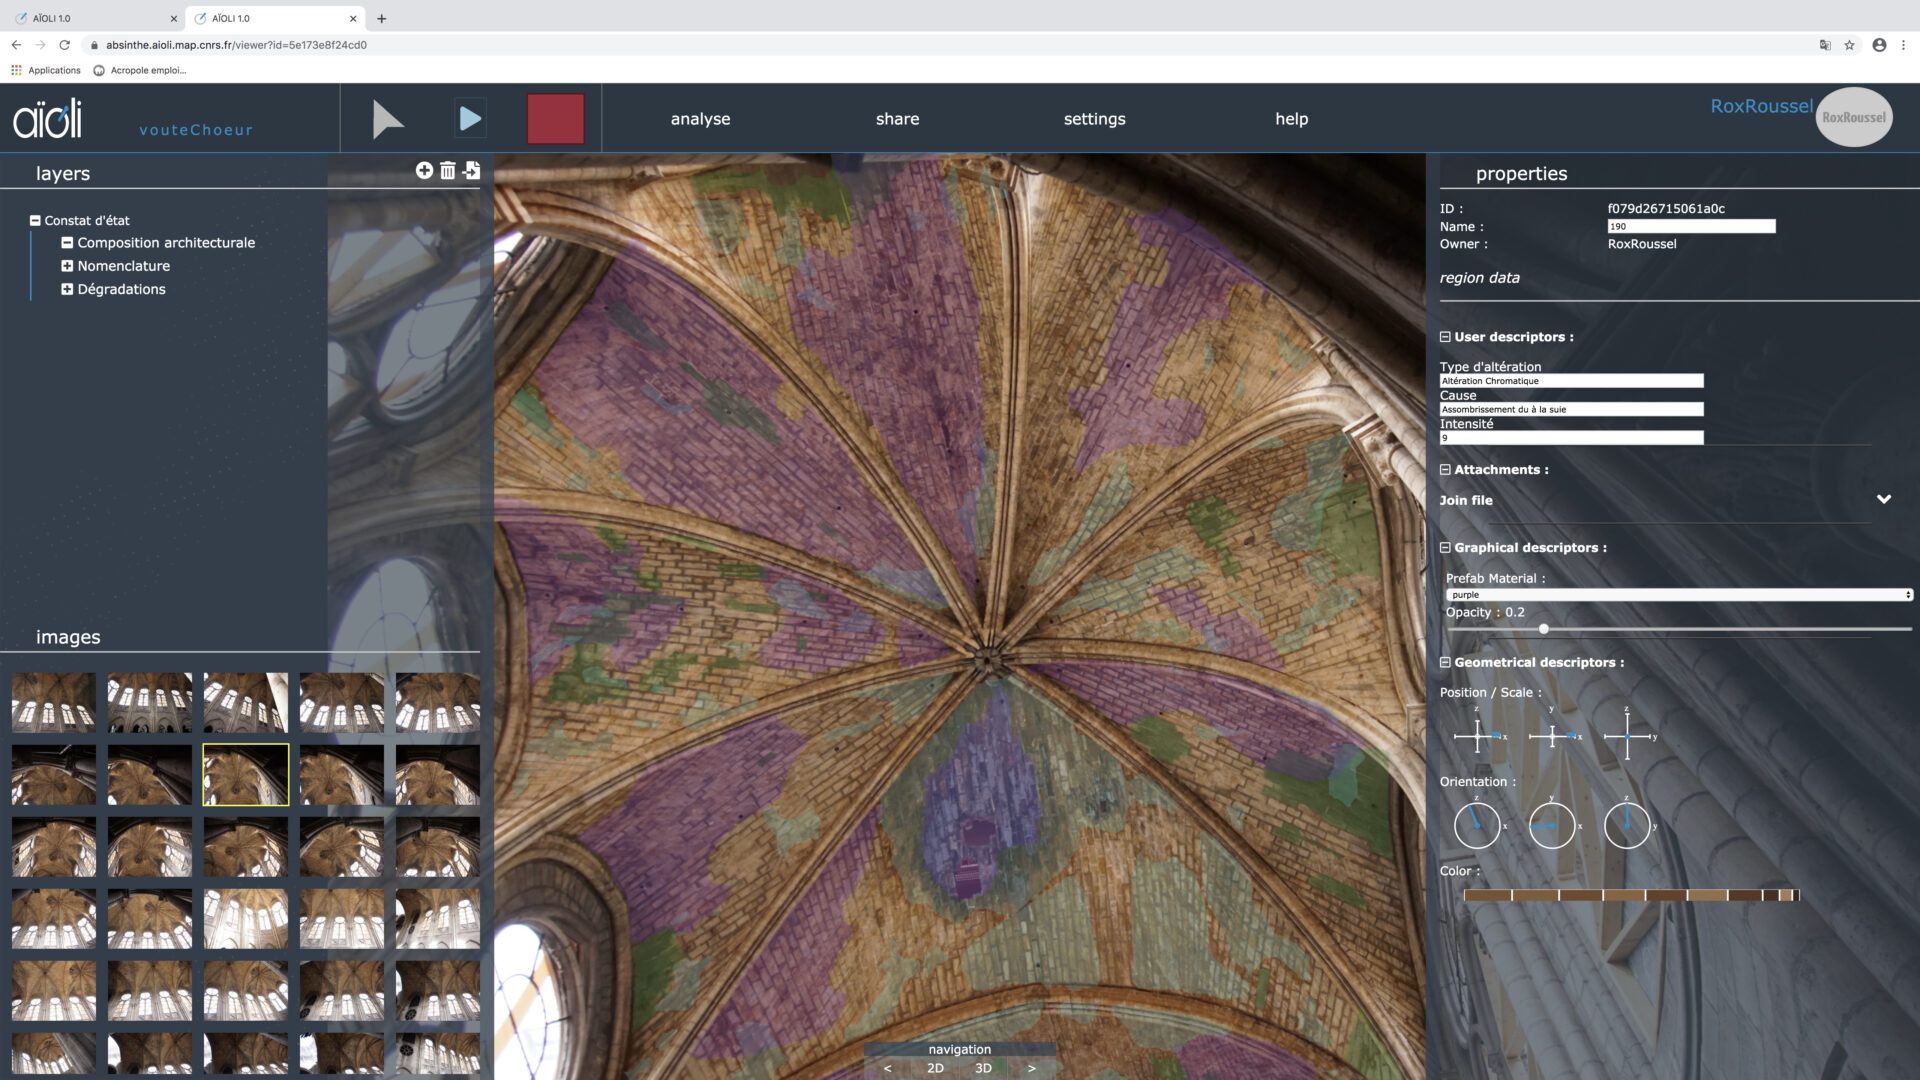Click the blue play-arrow tool button
Image resolution: width=1920 pixels, height=1080 pixels.
pyautogui.click(x=470, y=119)
